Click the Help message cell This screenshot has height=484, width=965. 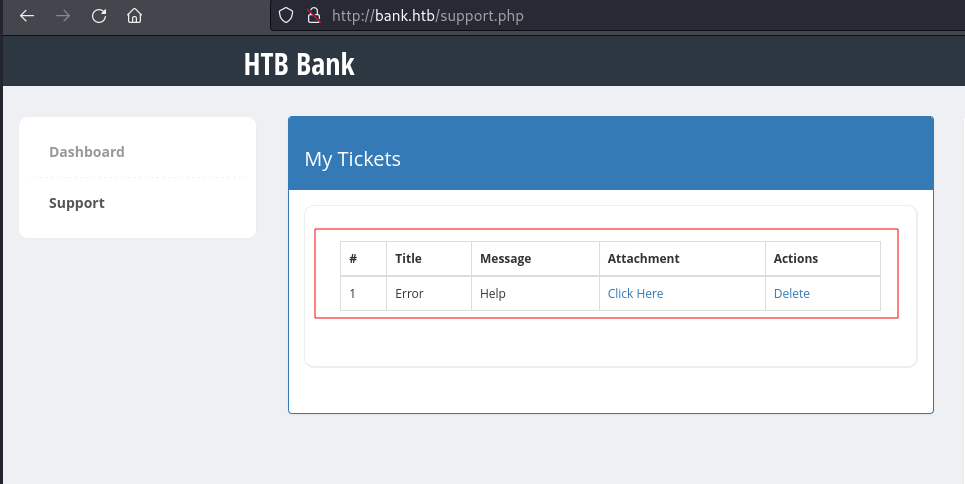[x=535, y=294]
